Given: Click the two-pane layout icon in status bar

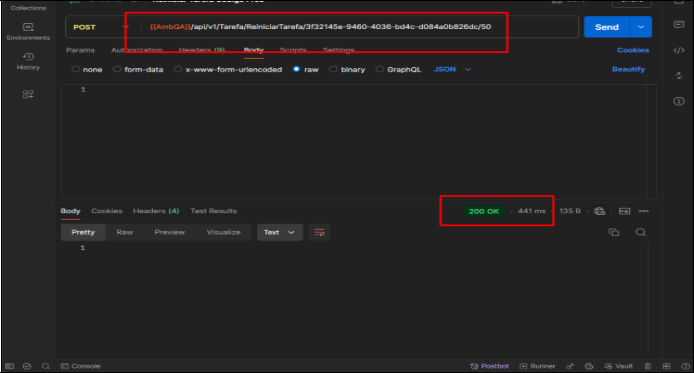Looking at the screenshot, I should tap(666, 366).
